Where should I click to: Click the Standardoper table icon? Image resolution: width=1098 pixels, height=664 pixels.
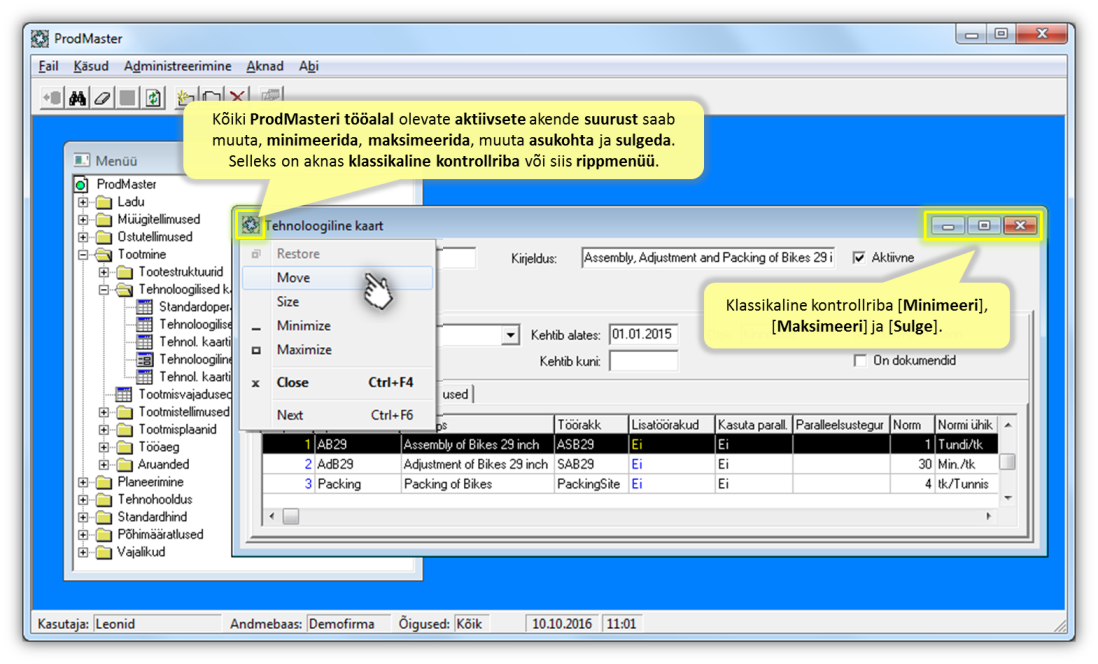[144, 307]
